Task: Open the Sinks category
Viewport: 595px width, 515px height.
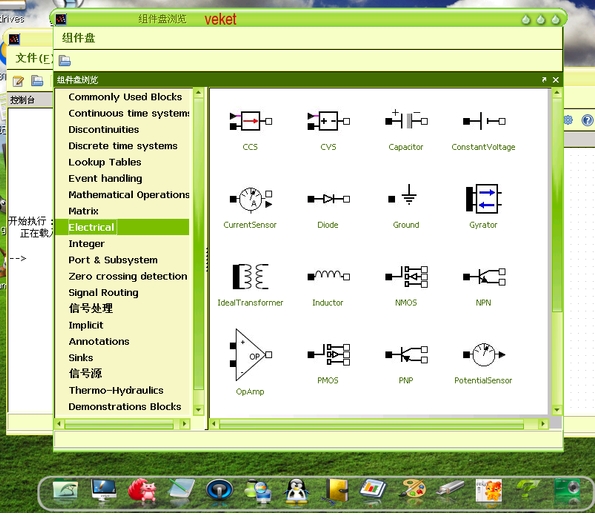Action: pyautogui.click(x=81, y=358)
